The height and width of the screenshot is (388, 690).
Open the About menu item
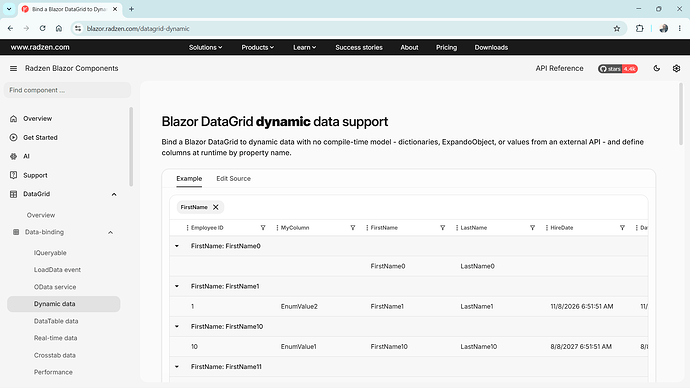tap(409, 48)
